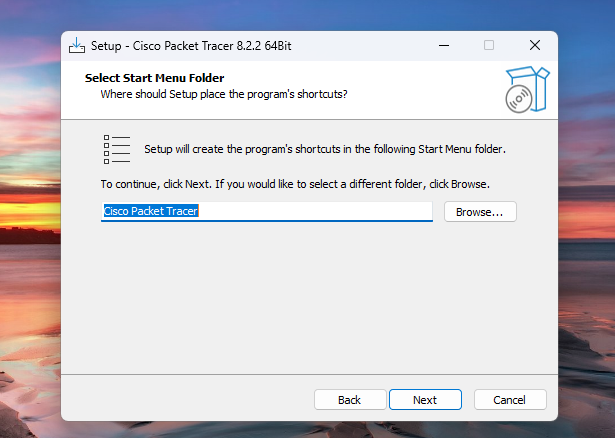Viewport: 615px width, 438px height.
Task: Close the Cisco Packet Tracer setup window
Action: tap(535, 45)
